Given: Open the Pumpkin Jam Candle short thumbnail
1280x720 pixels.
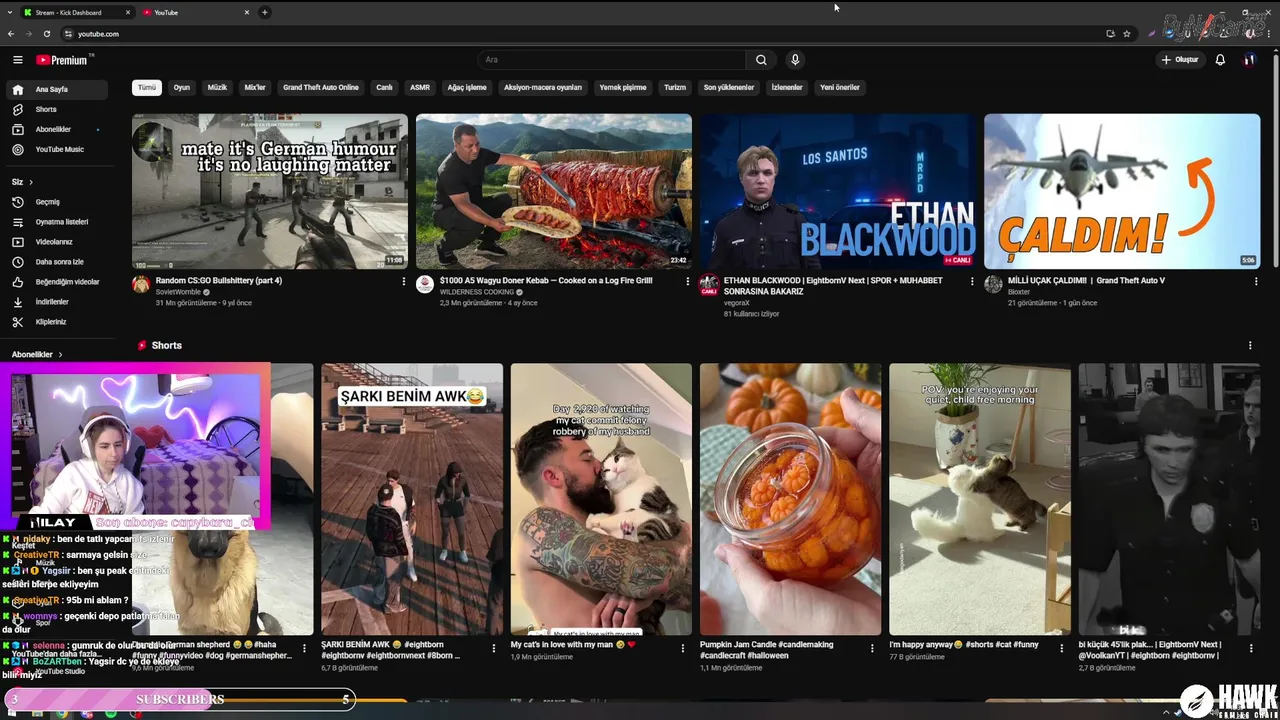Looking at the screenshot, I should [791, 499].
